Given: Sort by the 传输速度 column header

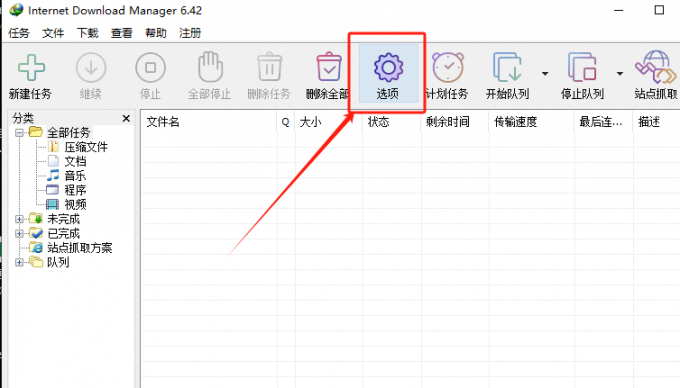Looking at the screenshot, I should (x=531, y=122).
